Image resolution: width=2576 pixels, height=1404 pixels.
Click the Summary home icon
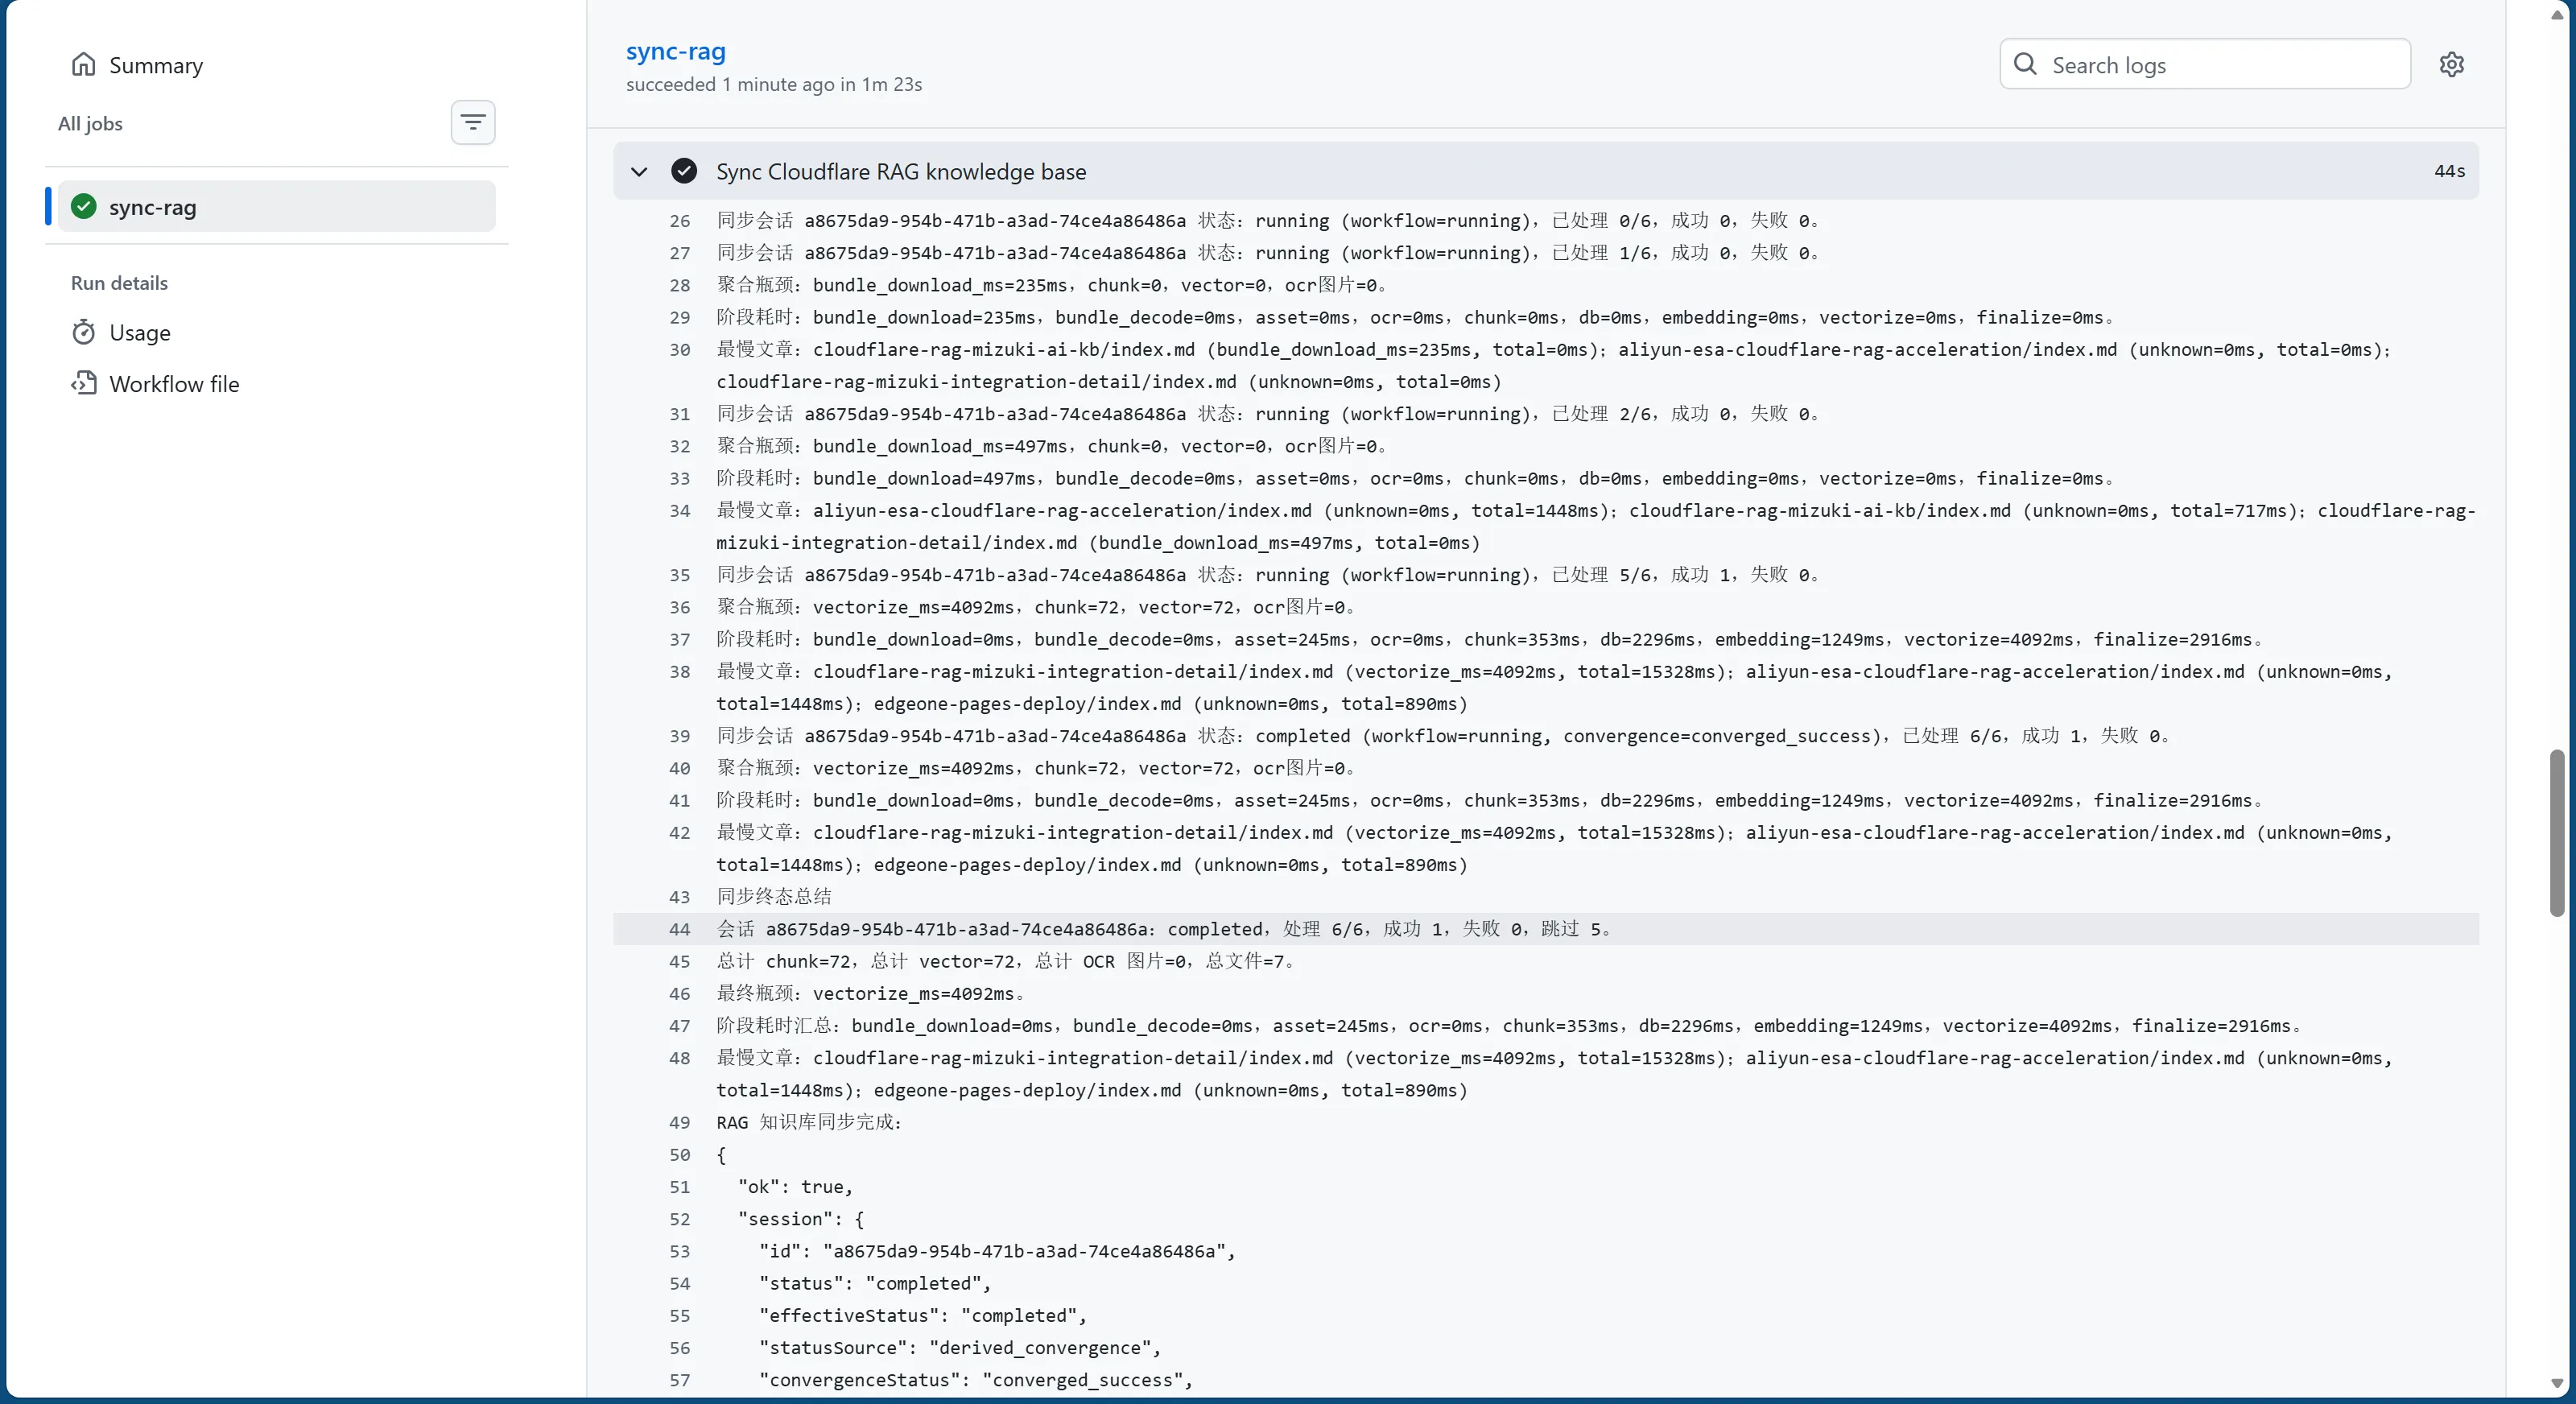(x=84, y=64)
